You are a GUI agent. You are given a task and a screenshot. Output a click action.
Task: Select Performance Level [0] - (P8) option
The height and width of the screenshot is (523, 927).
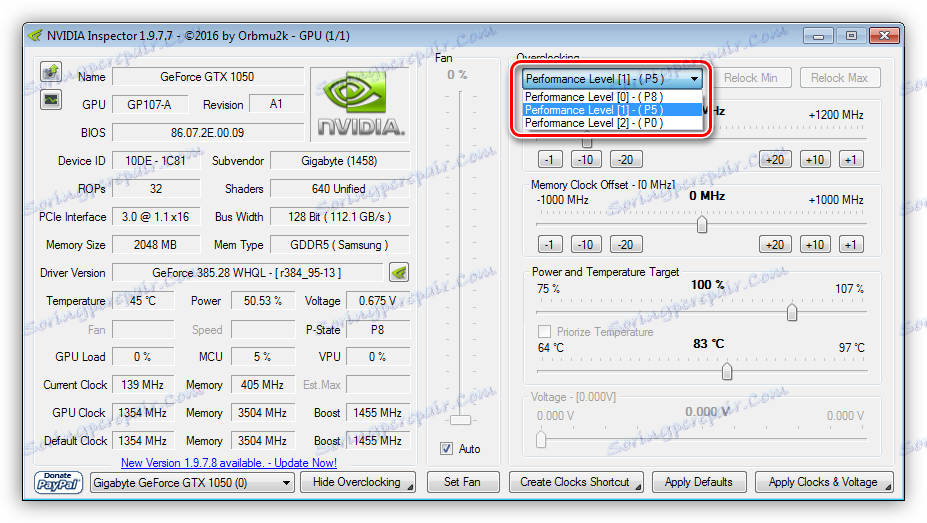coord(612,97)
